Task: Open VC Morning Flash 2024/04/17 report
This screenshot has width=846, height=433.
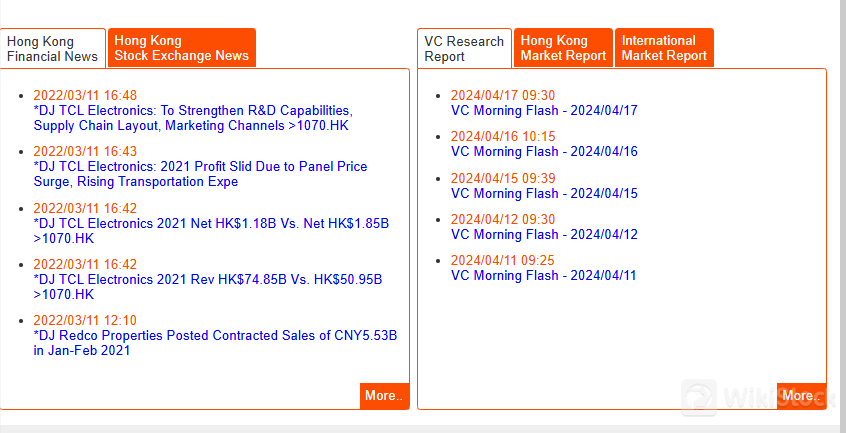Action: point(544,111)
